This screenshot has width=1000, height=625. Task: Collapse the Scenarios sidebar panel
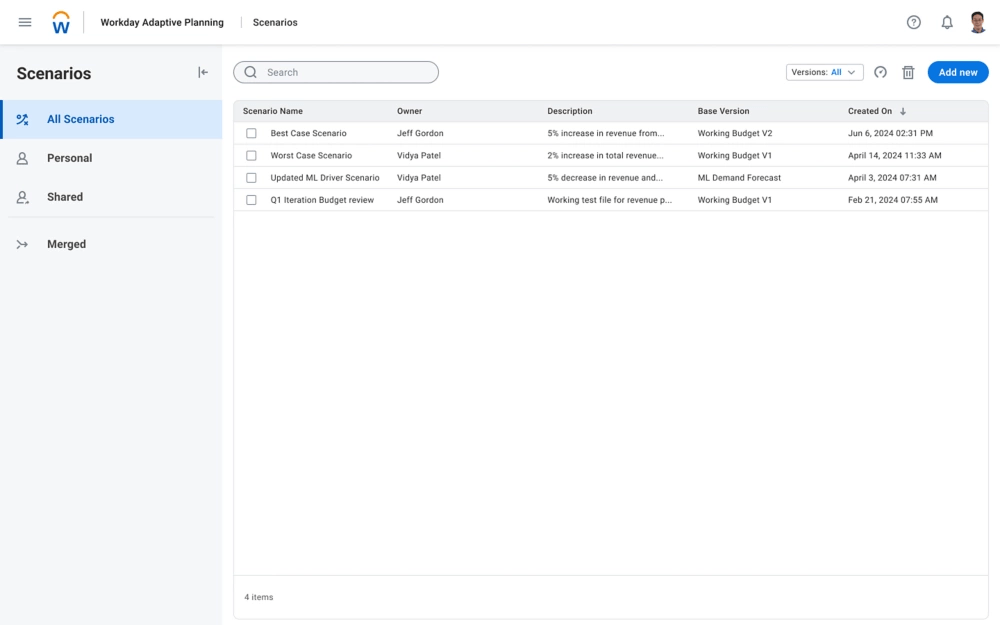click(x=203, y=72)
